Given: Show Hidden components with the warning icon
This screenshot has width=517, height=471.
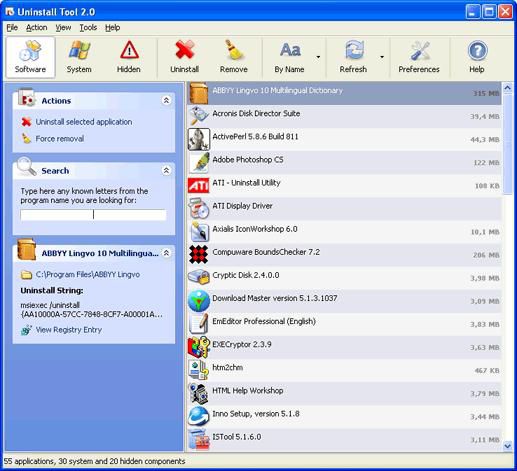Looking at the screenshot, I should click(x=129, y=57).
